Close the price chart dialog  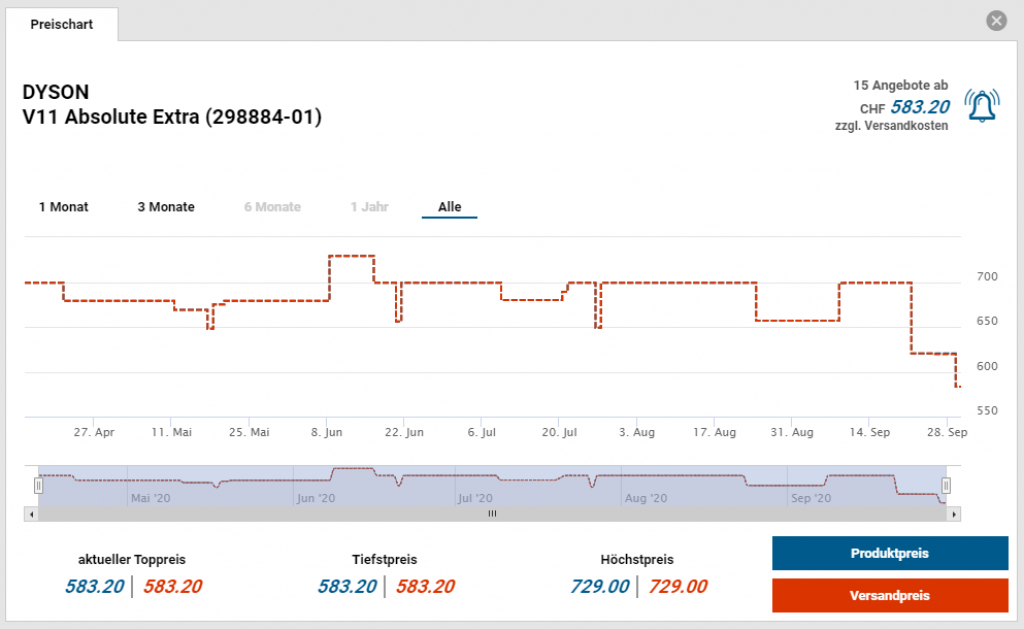point(995,20)
